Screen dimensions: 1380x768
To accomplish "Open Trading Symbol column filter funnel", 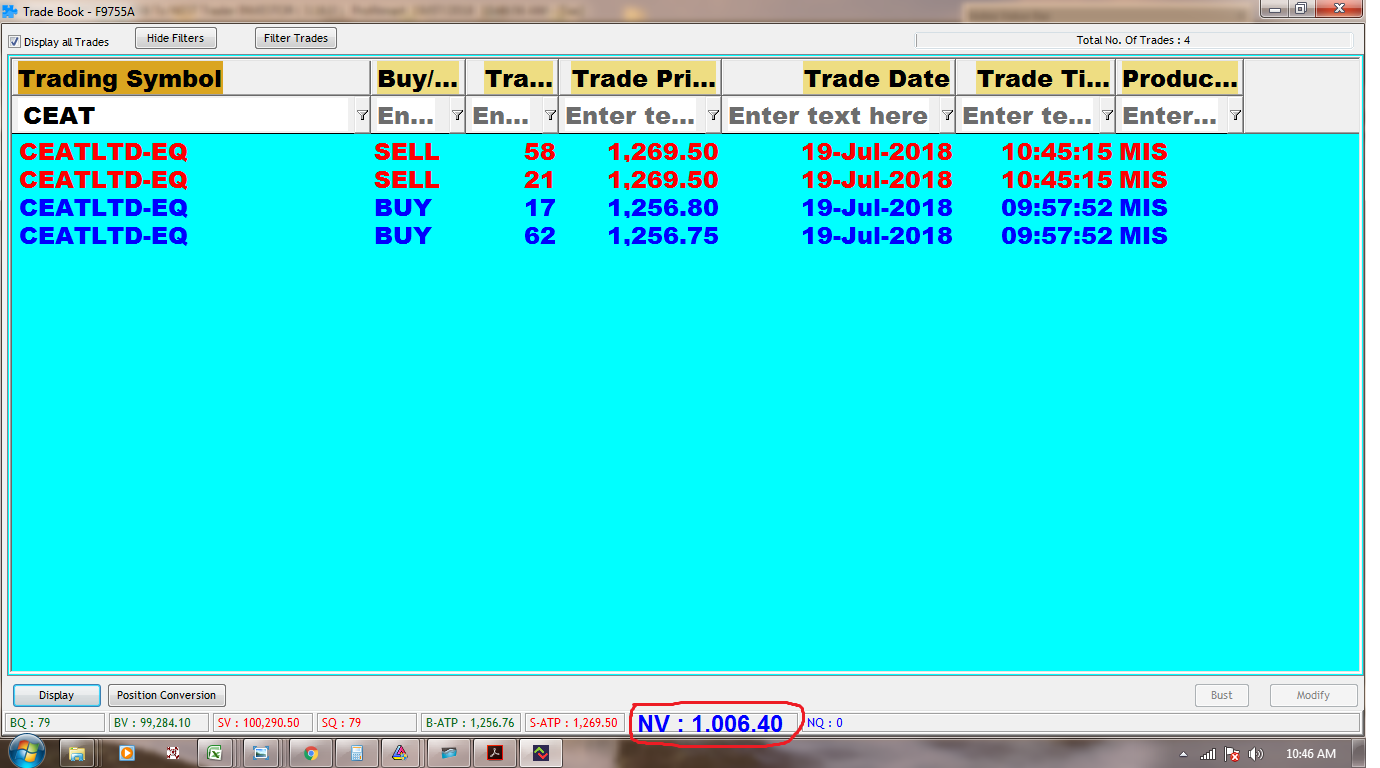I will [362, 116].
